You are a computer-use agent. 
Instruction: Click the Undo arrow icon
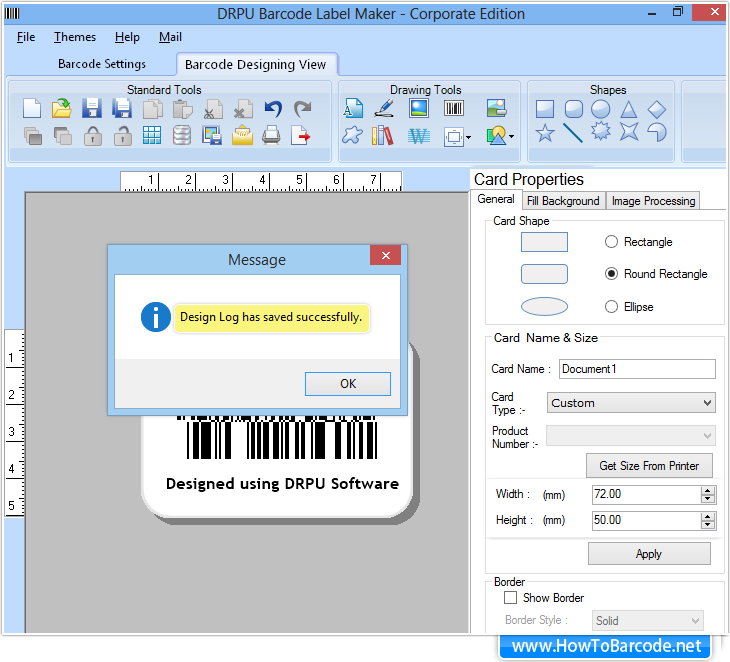tap(273, 108)
